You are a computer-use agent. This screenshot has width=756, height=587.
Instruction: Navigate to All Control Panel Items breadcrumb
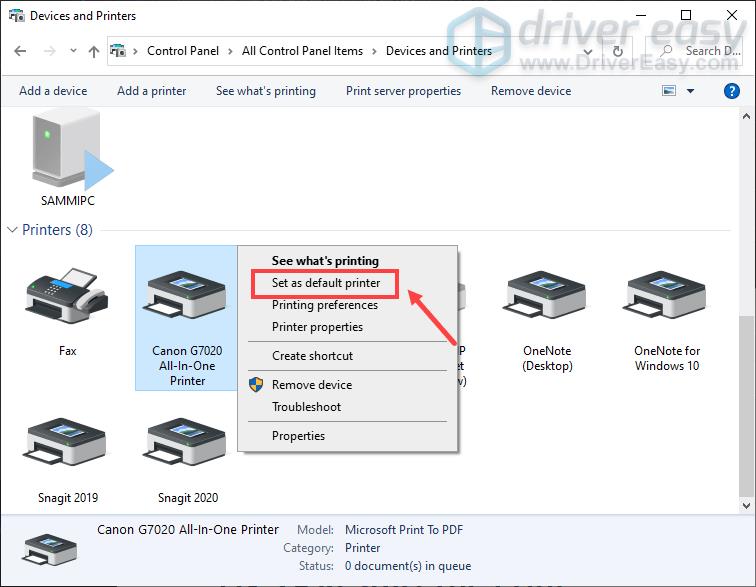[x=302, y=51]
